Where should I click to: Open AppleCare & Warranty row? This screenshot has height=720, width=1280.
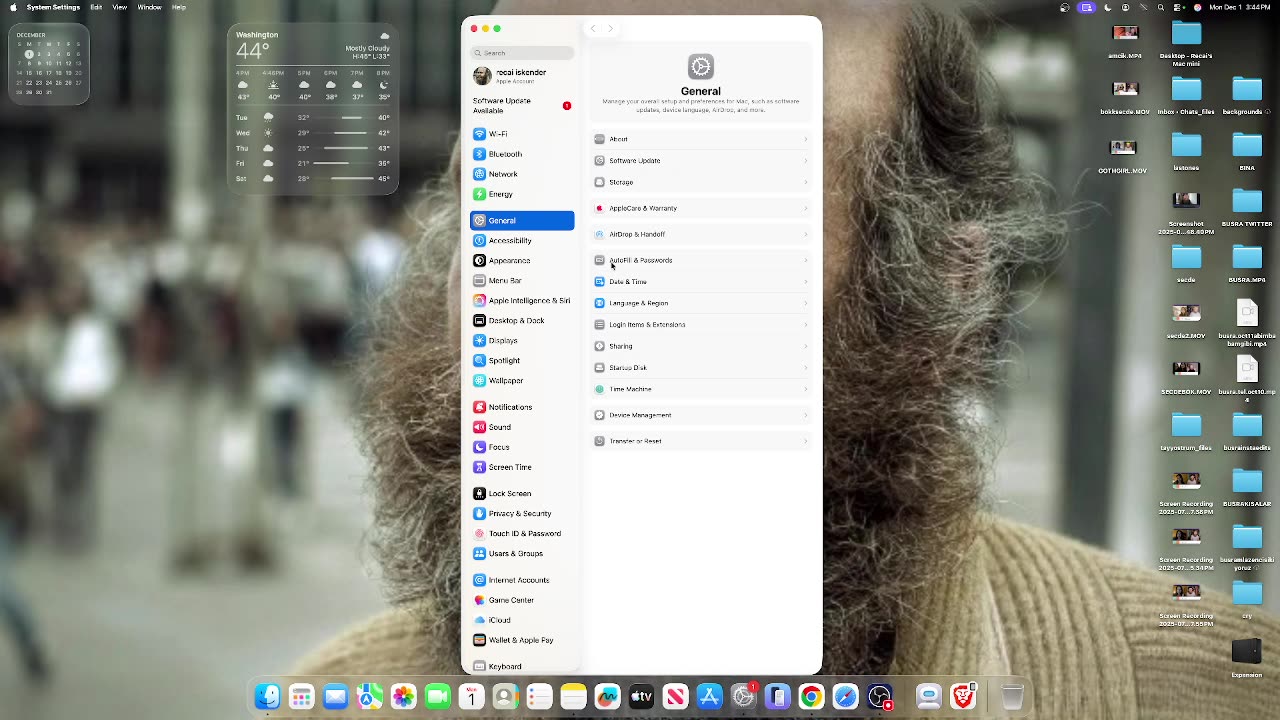700,208
